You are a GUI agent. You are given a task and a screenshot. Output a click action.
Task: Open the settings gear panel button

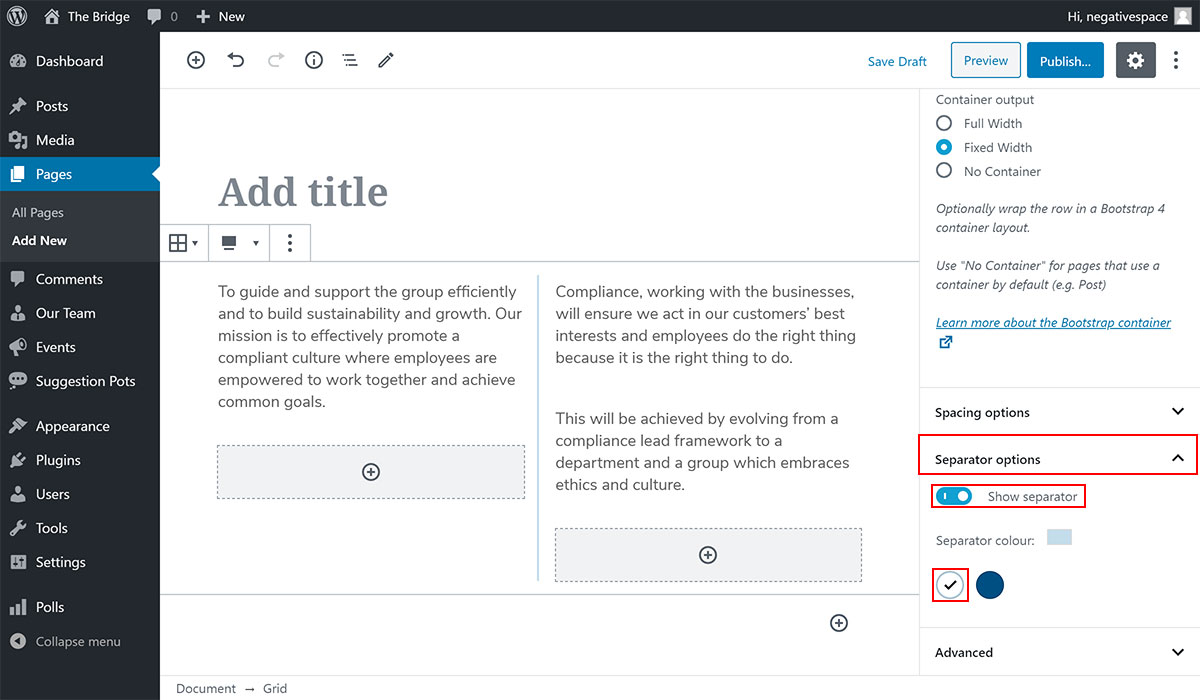(1135, 60)
